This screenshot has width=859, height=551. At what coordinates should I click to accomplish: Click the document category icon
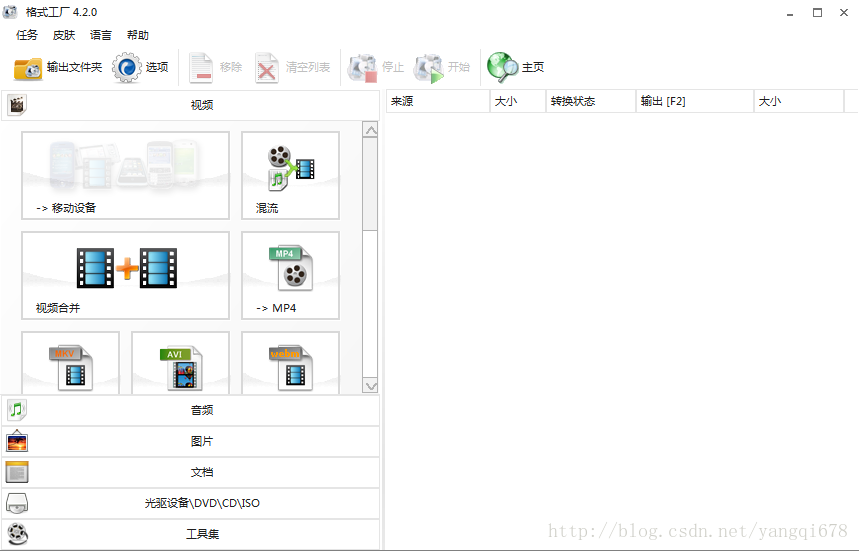(17, 472)
